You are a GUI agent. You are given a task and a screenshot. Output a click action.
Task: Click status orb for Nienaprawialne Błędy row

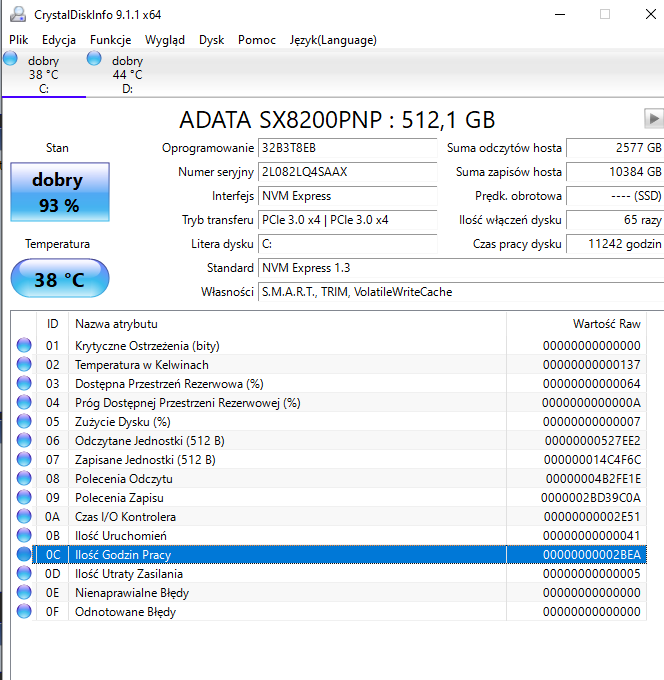point(24,593)
